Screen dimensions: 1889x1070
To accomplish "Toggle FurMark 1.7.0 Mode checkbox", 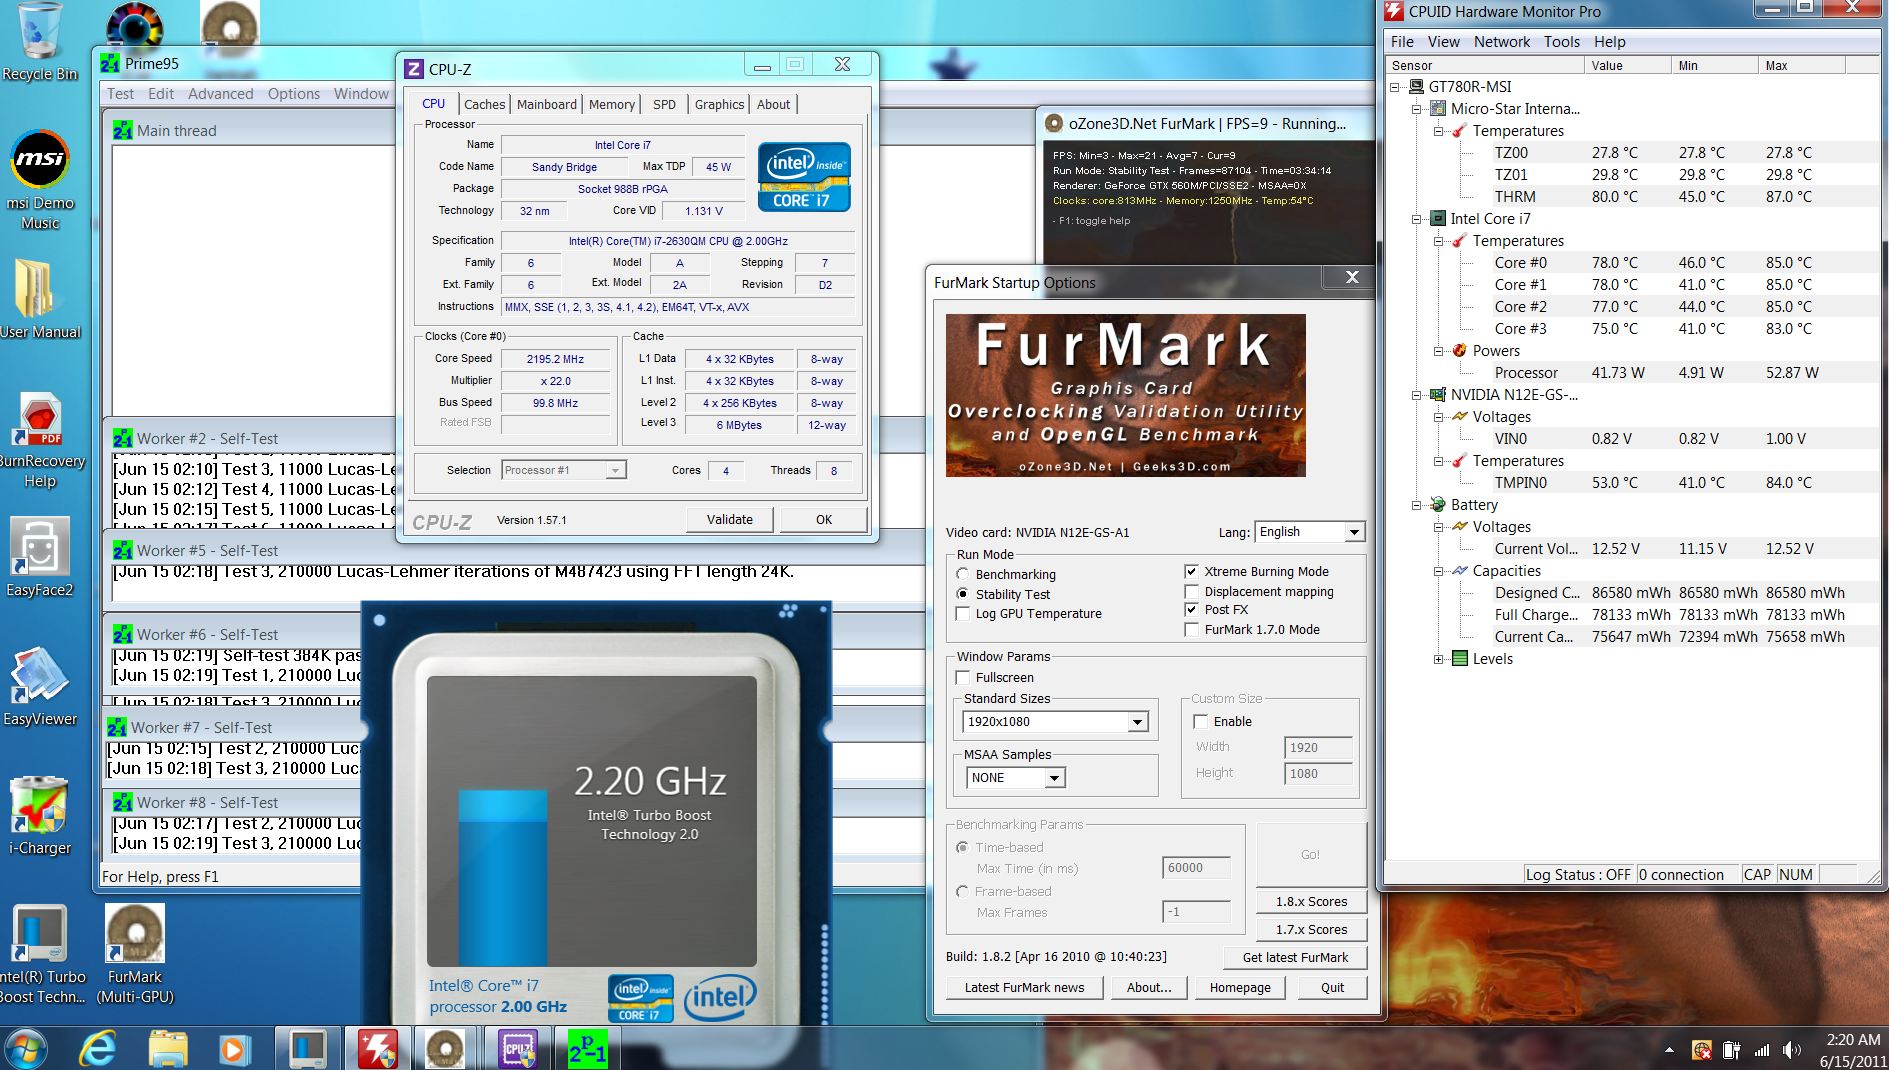I will (1191, 630).
